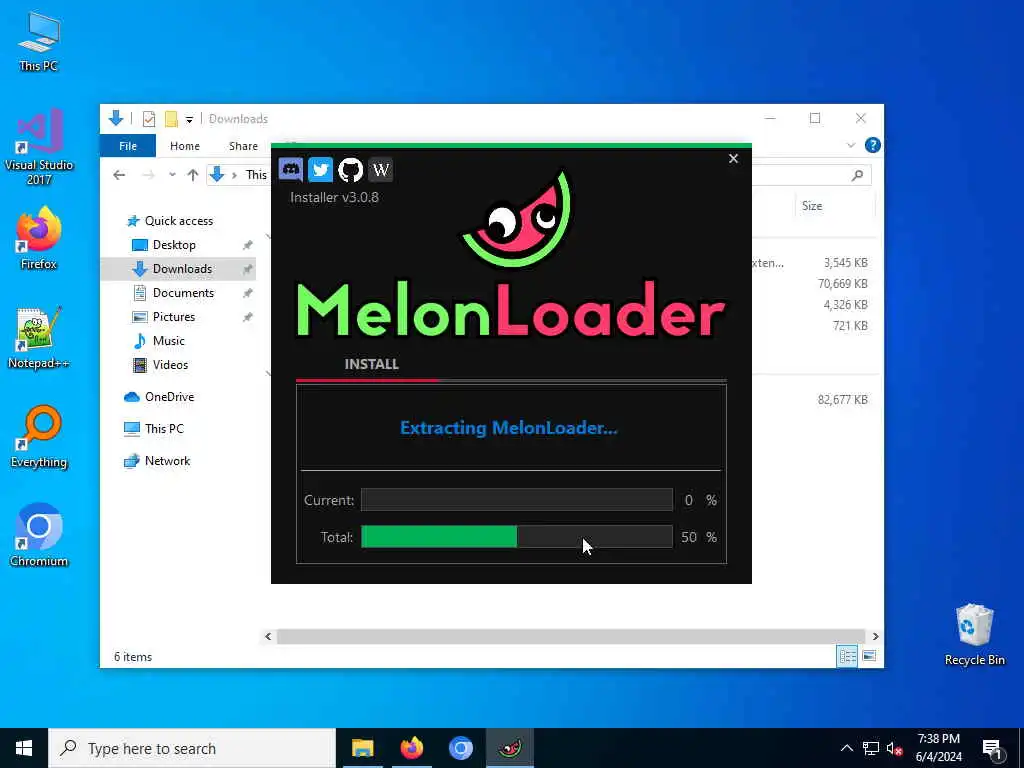
Task: Click the scroll left arrow in Explorer
Action: click(x=268, y=636)
